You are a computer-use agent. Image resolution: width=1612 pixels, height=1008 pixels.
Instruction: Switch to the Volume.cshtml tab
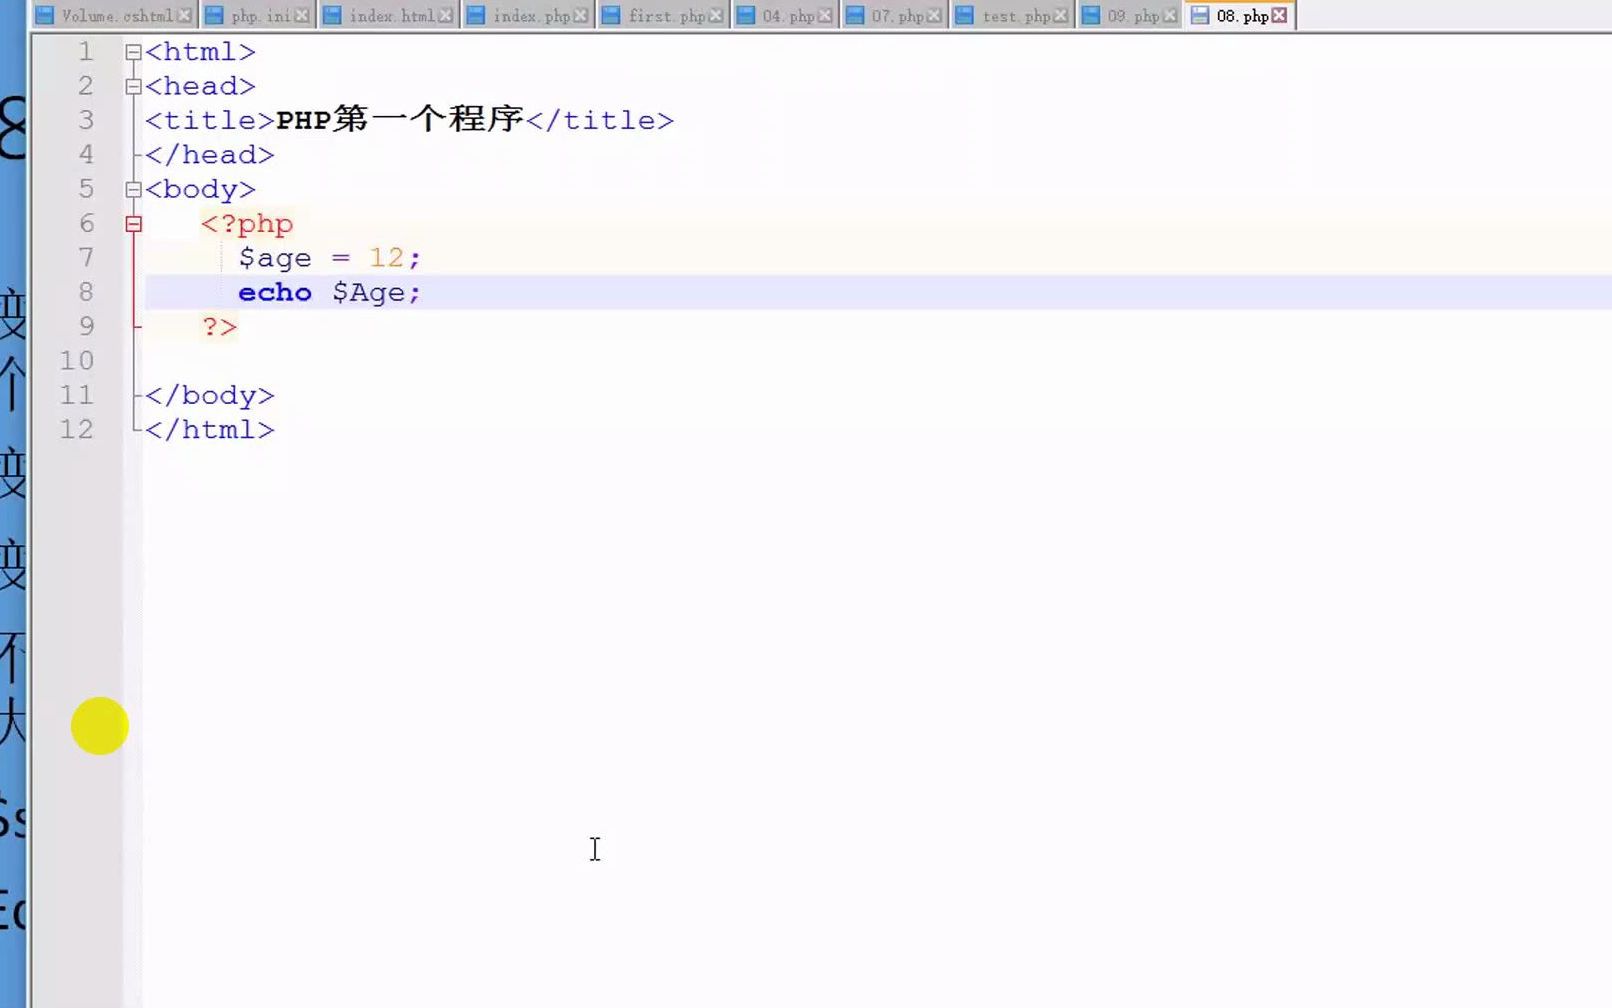[x=113, y=16]
